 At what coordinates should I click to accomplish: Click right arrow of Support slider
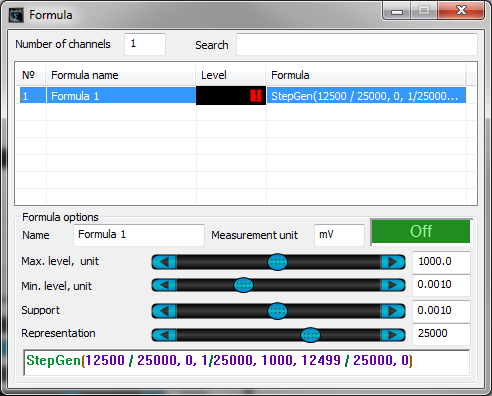pyautogui.click(x=393, y=311)
